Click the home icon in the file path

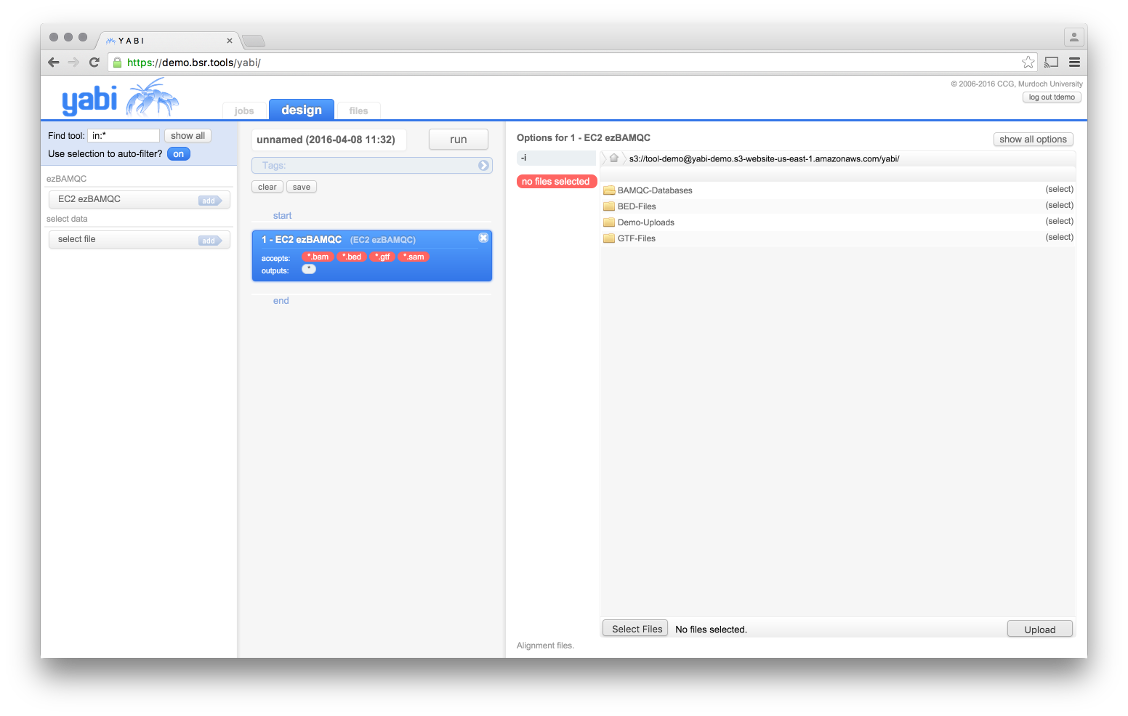coord(614,158)
